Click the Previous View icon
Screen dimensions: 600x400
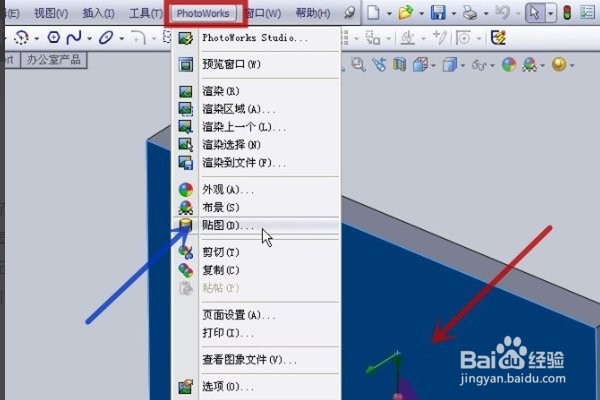pyautogui.click(x=379, y=65)
